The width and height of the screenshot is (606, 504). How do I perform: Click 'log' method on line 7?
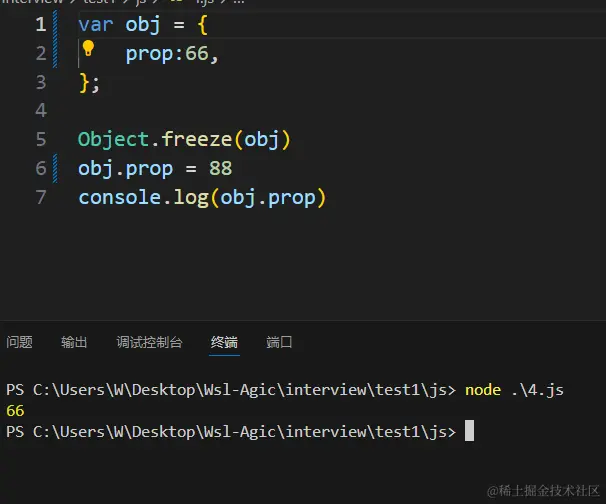pos(191,198)
